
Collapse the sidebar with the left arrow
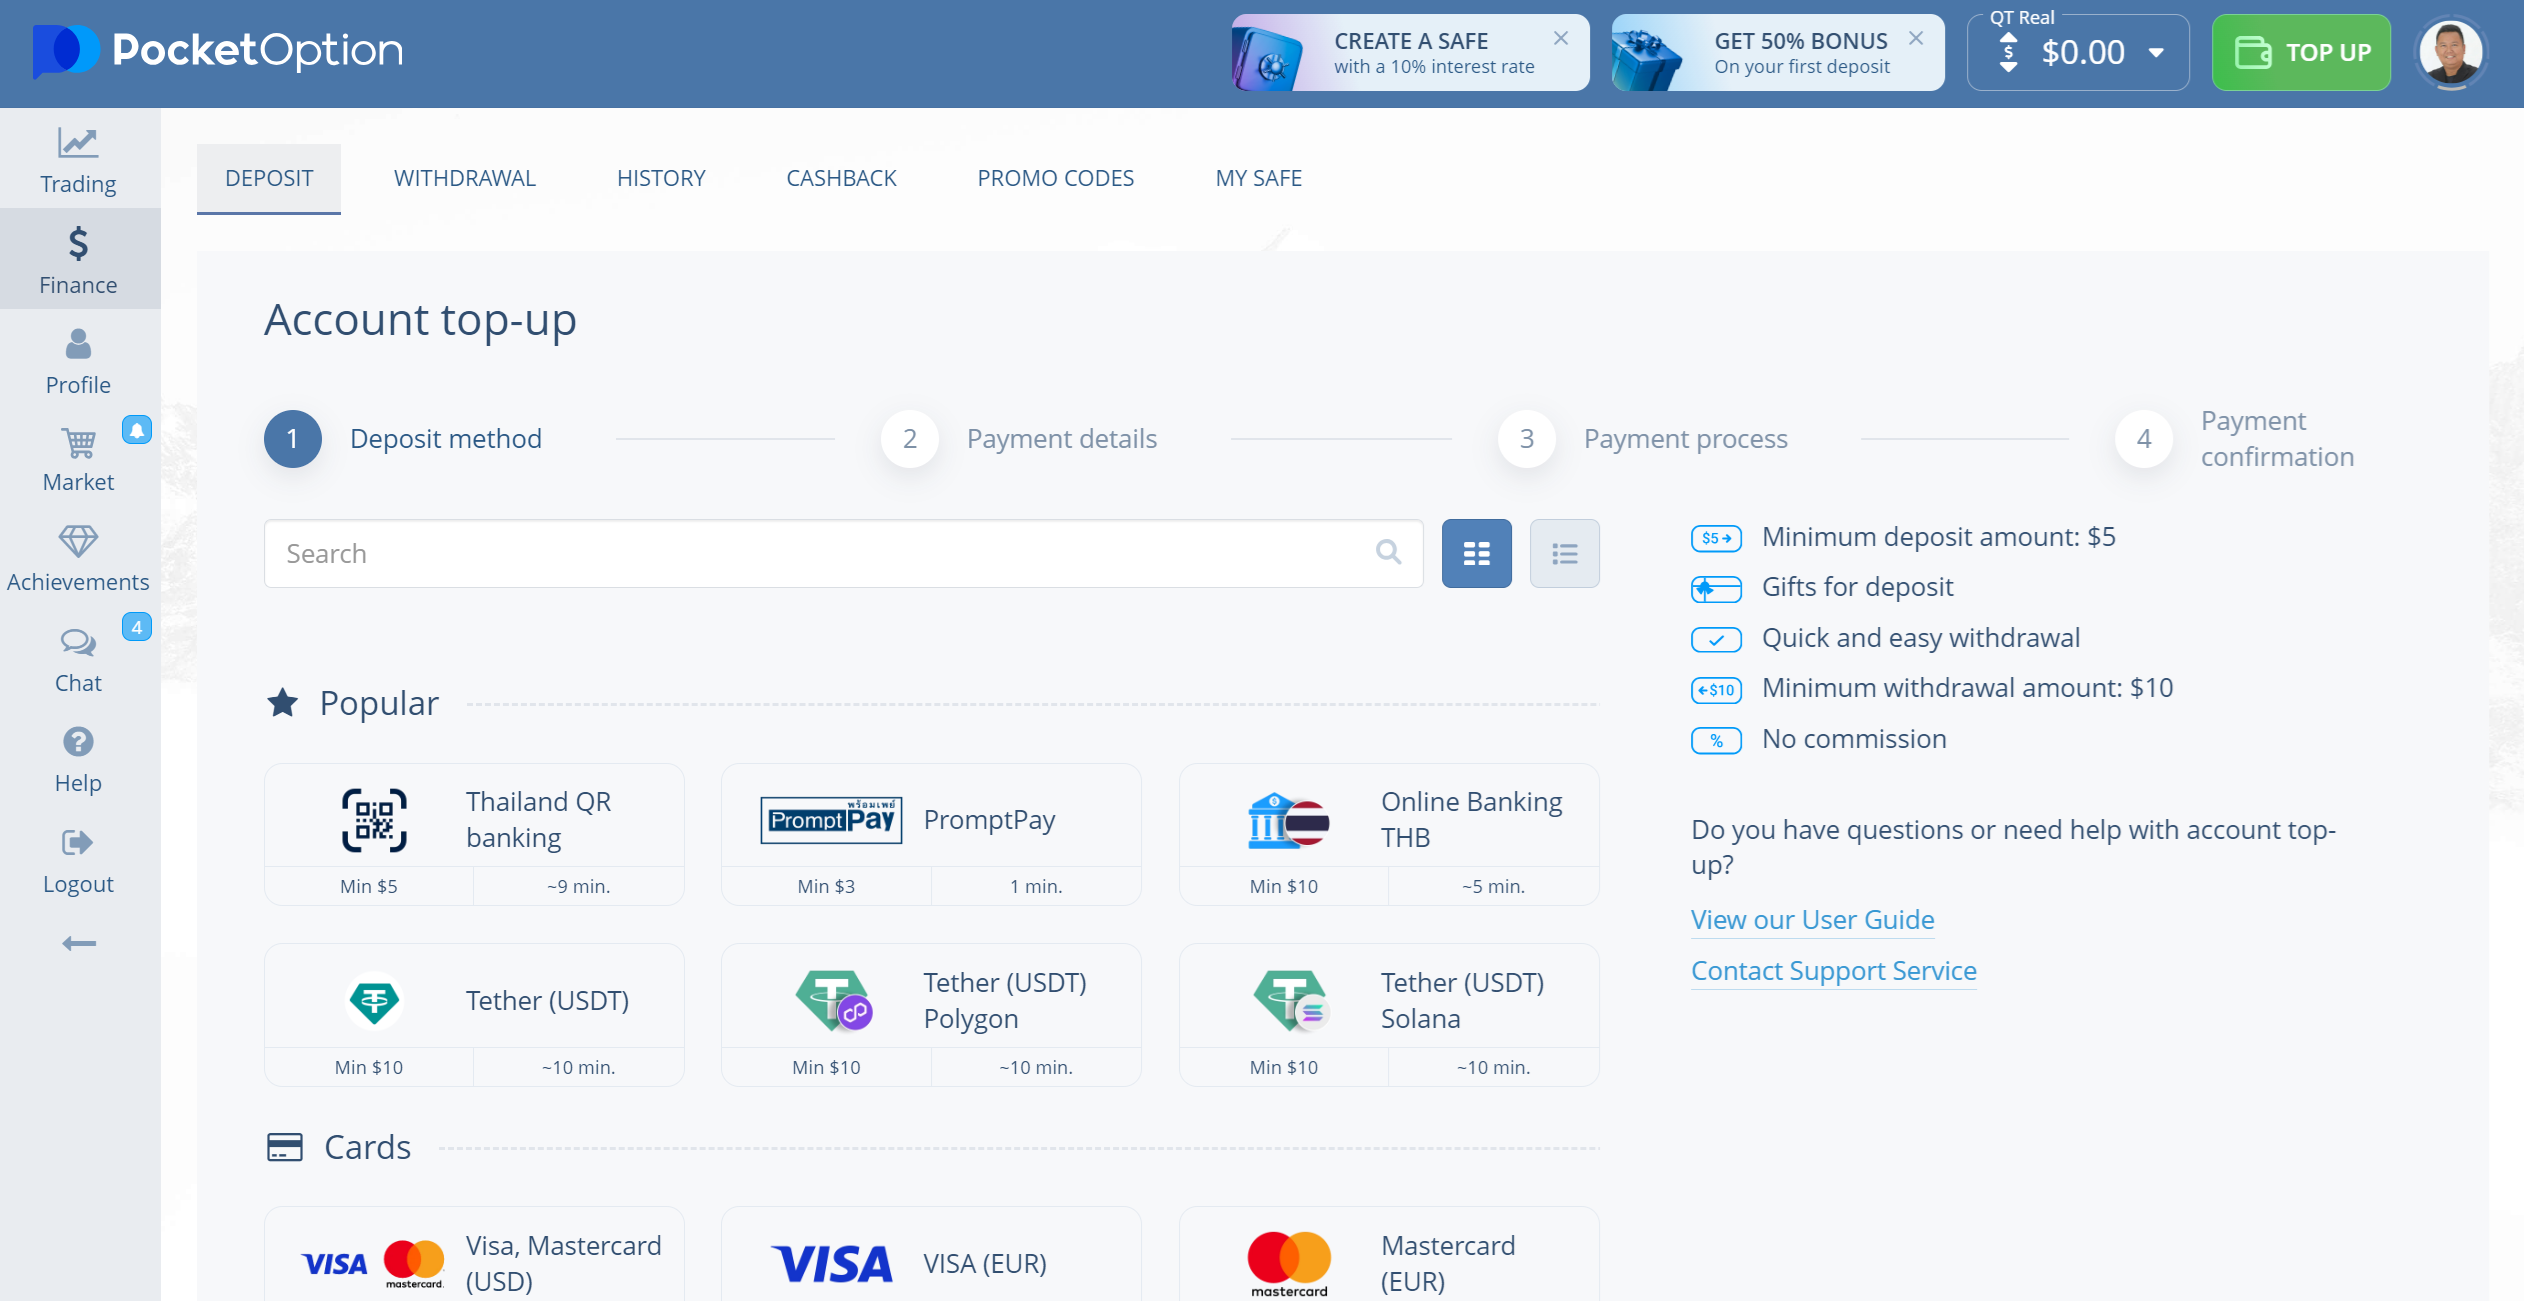79,943
